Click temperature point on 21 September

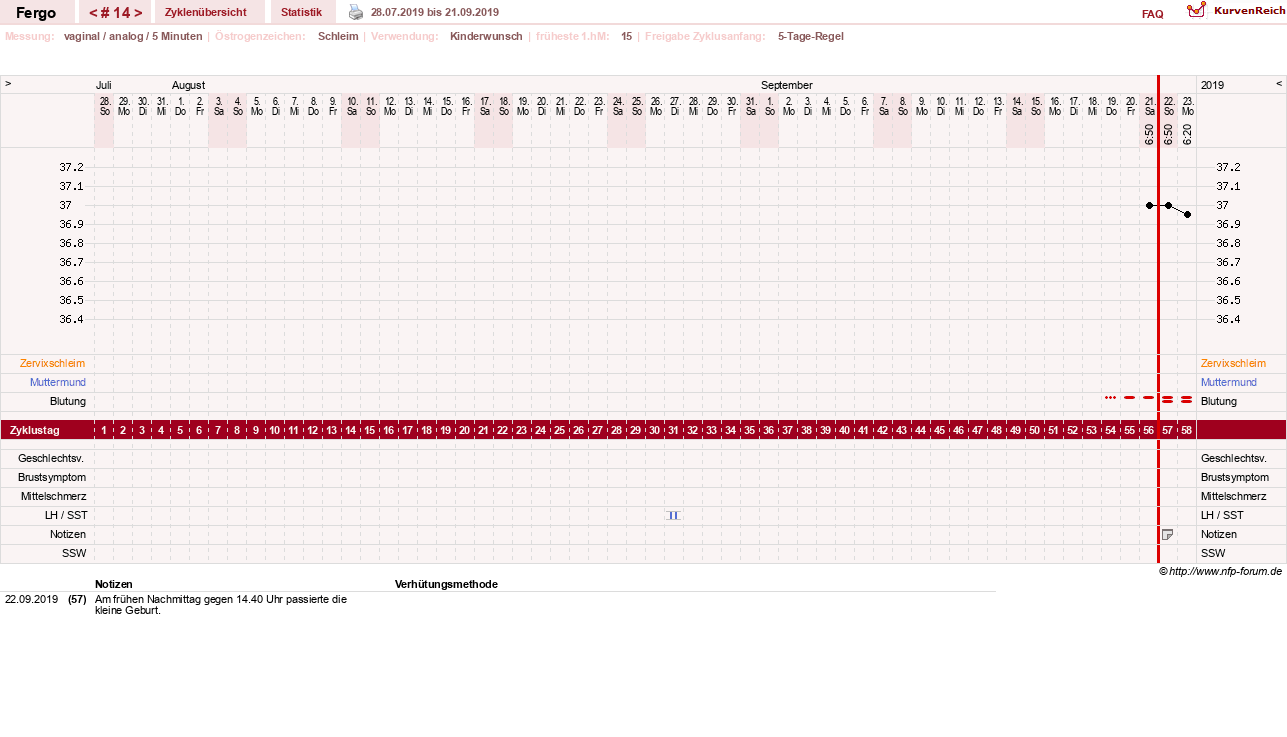pos(1149,205)
